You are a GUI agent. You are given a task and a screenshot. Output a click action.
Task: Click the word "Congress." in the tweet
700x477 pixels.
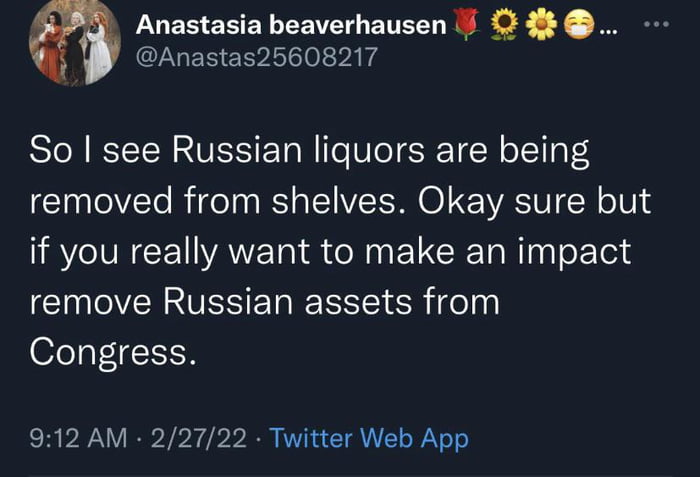pos(109,348)
